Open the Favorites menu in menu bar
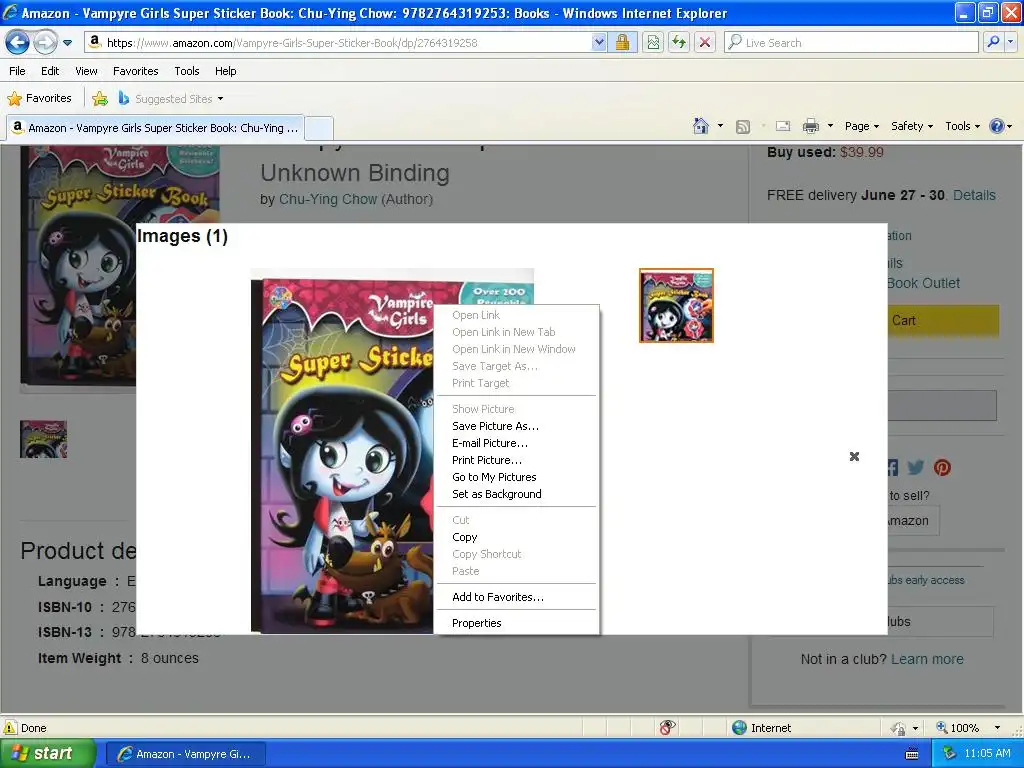Viewport: 1024px width, 768px height. pos(135,71)
